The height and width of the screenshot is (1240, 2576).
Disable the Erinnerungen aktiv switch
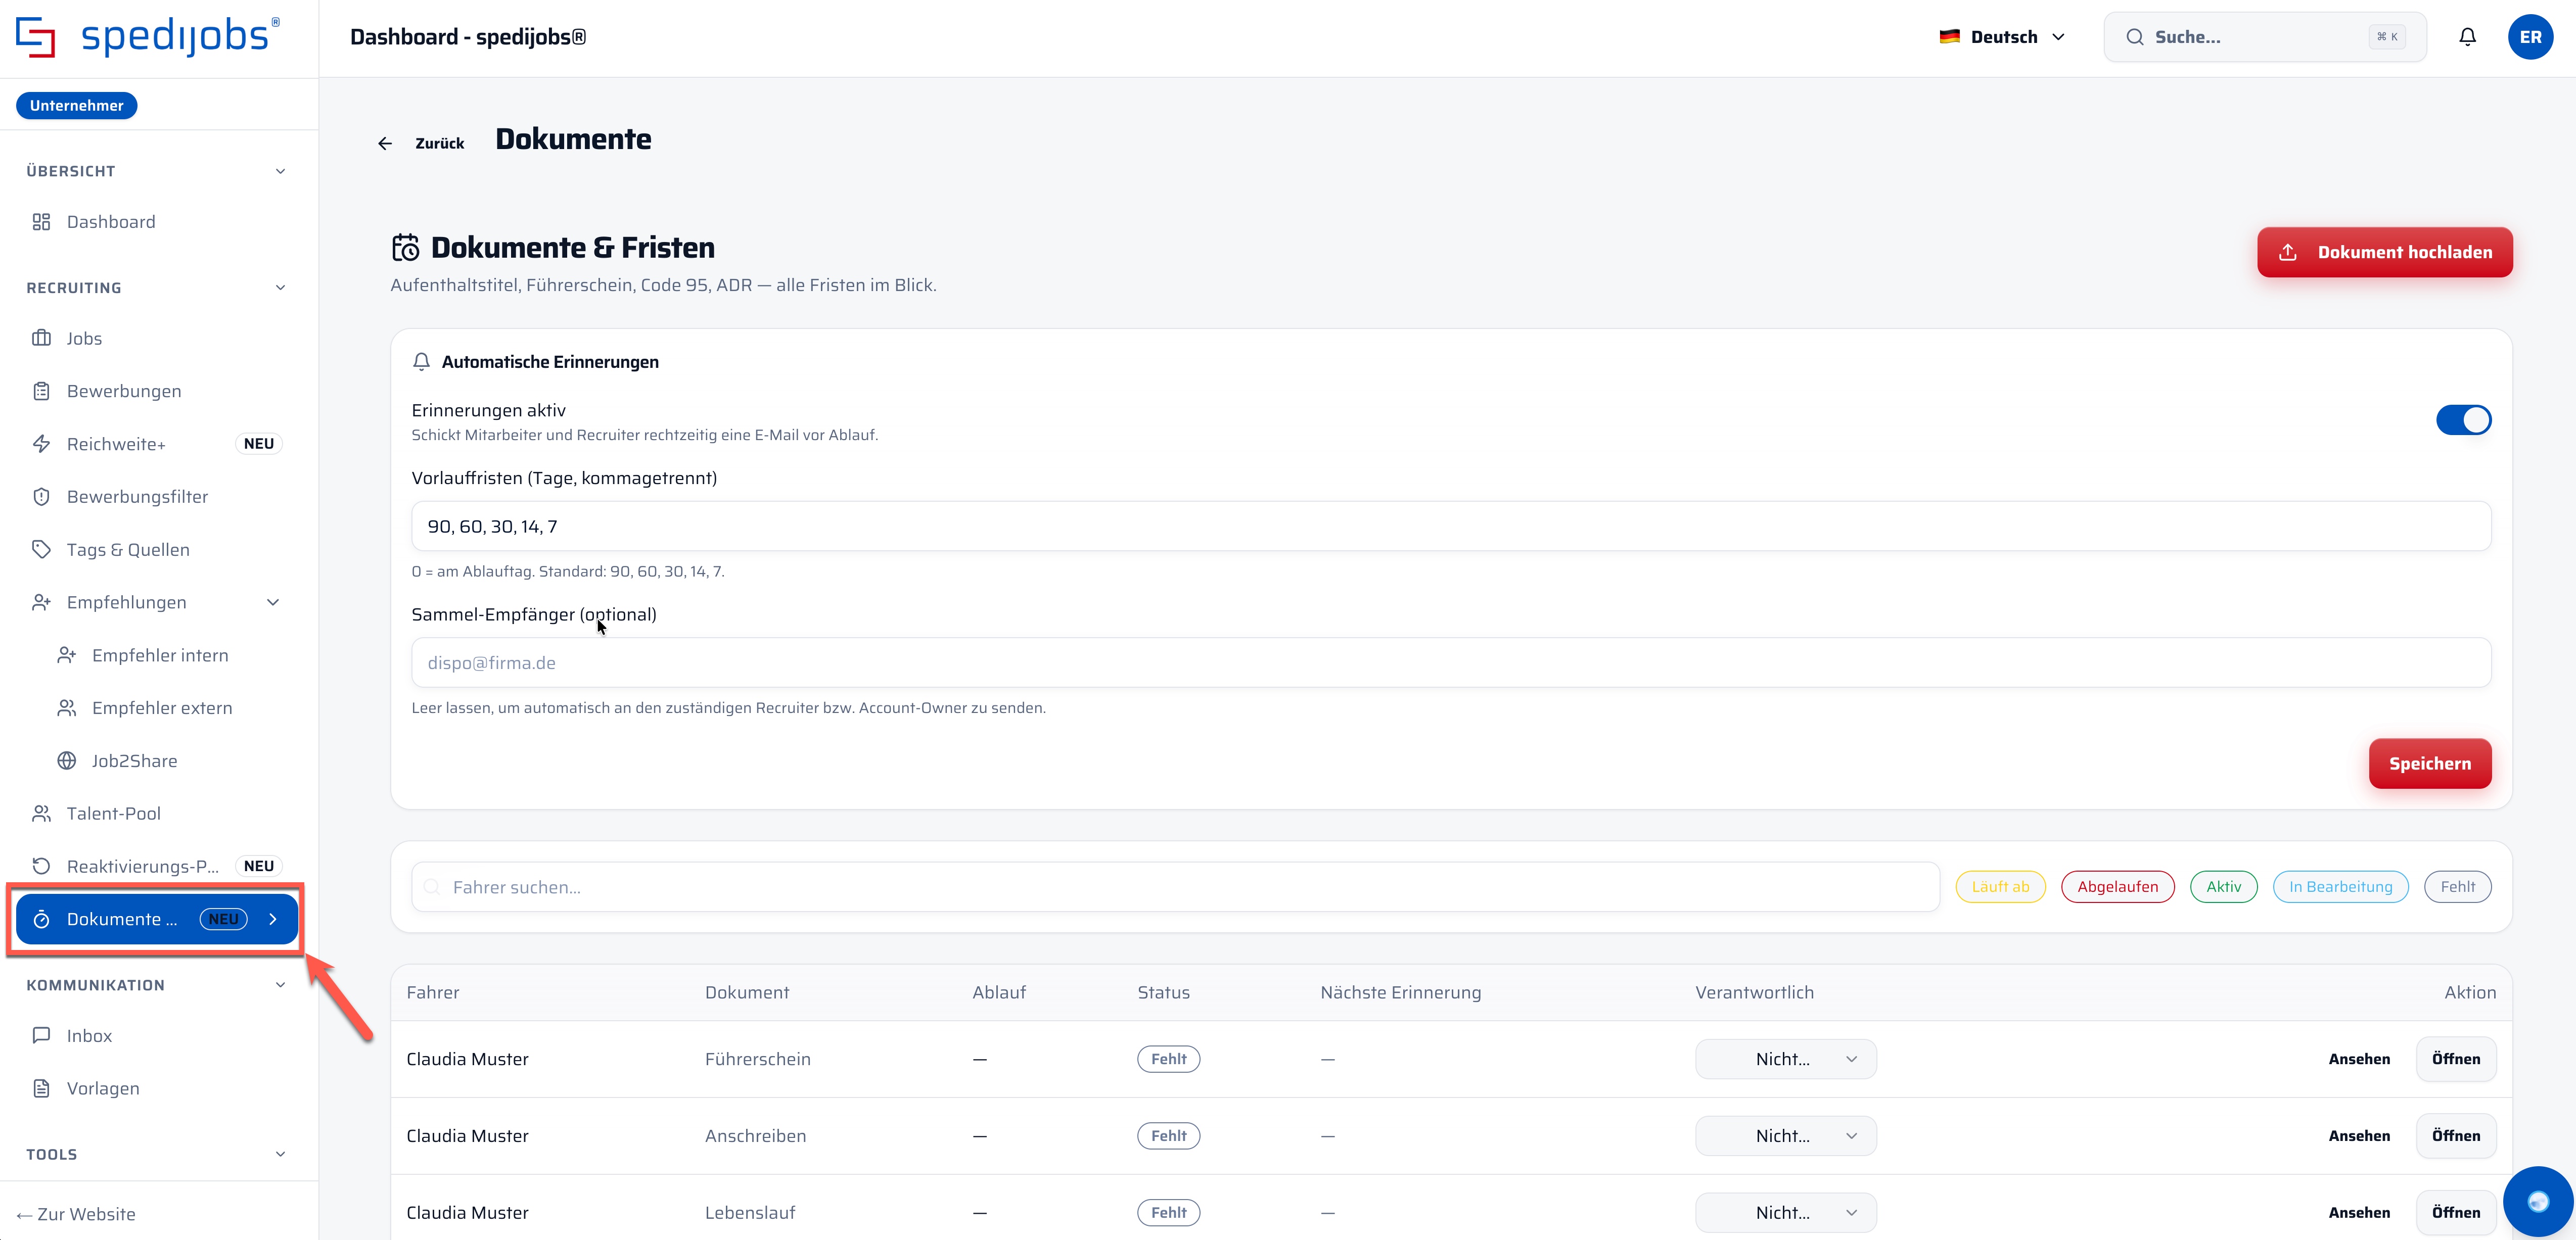[2463, 420]
